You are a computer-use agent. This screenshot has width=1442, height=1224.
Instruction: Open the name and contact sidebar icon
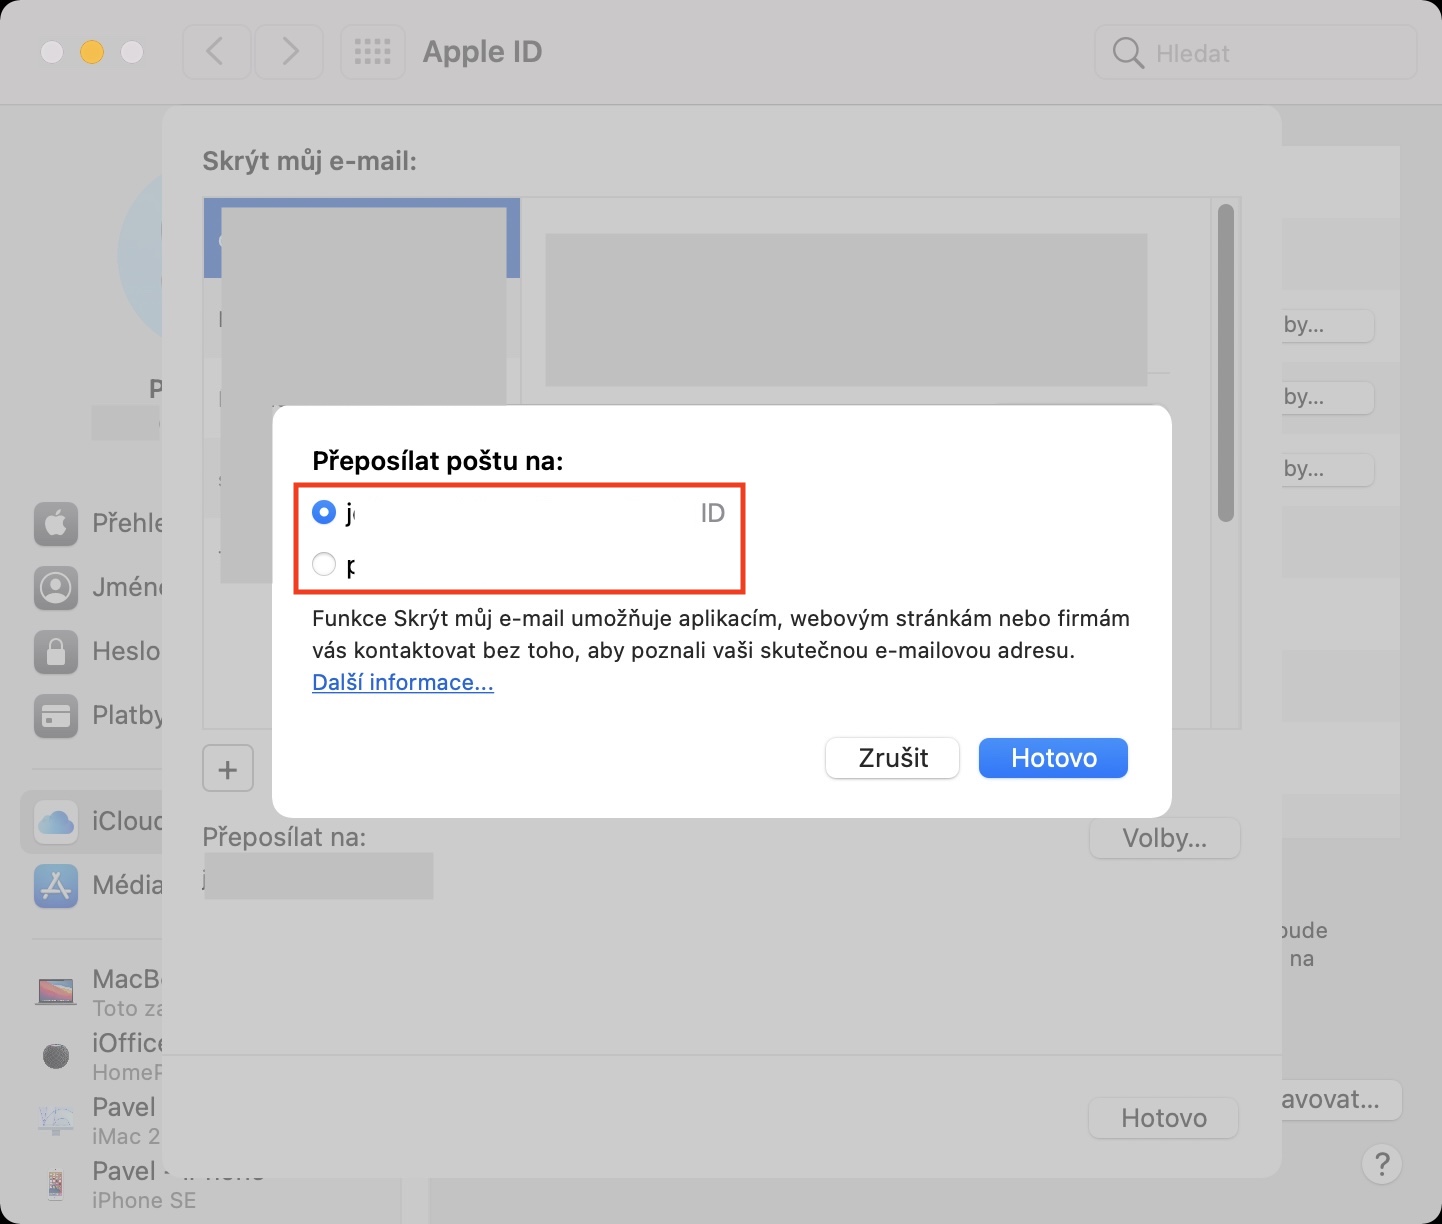click(56, 587)
